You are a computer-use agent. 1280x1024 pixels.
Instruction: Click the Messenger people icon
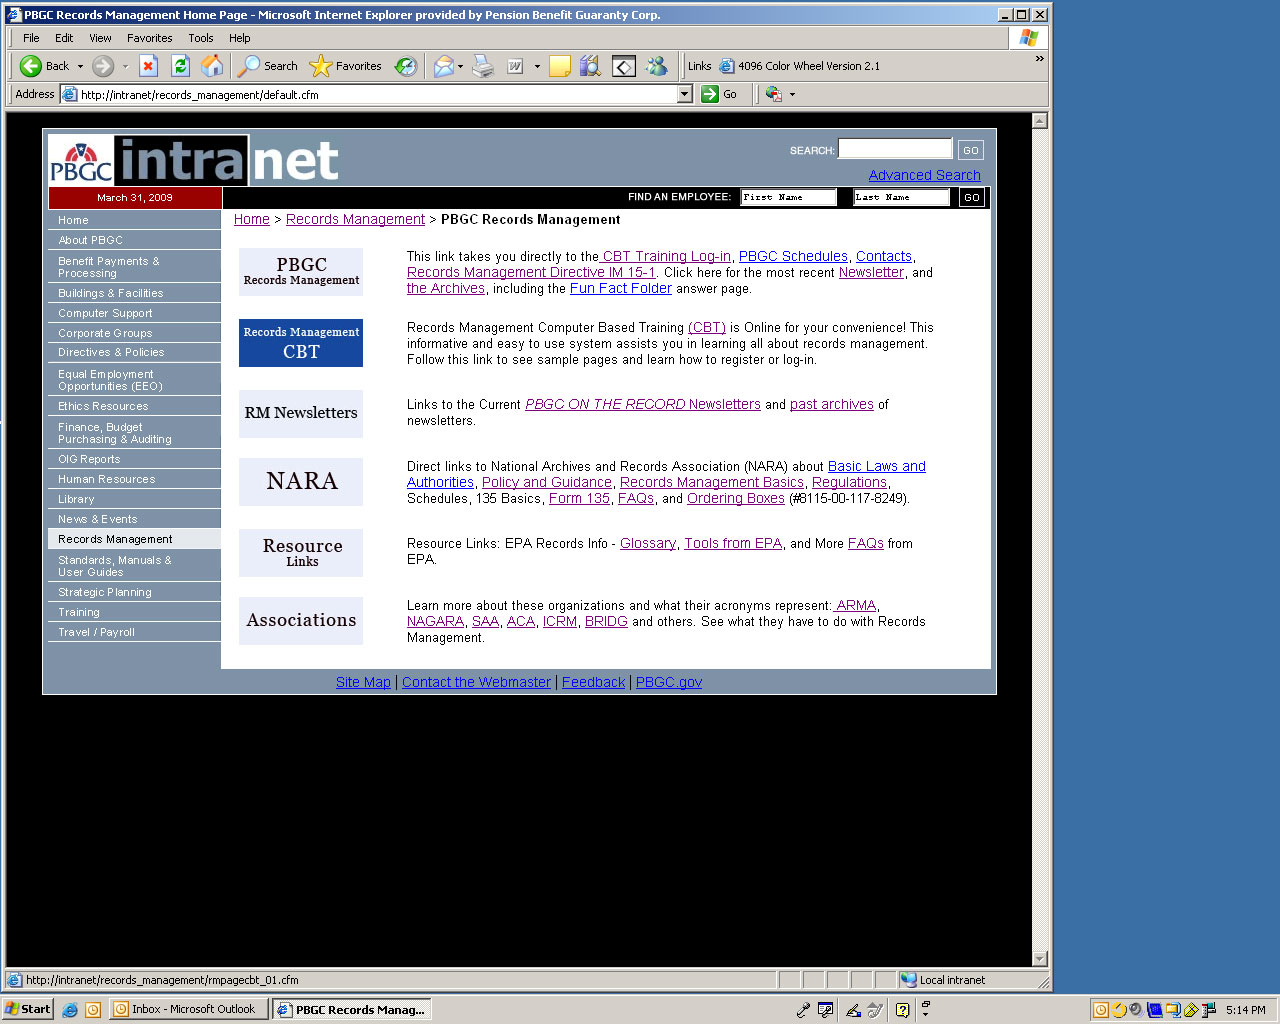tap(656, 66)
